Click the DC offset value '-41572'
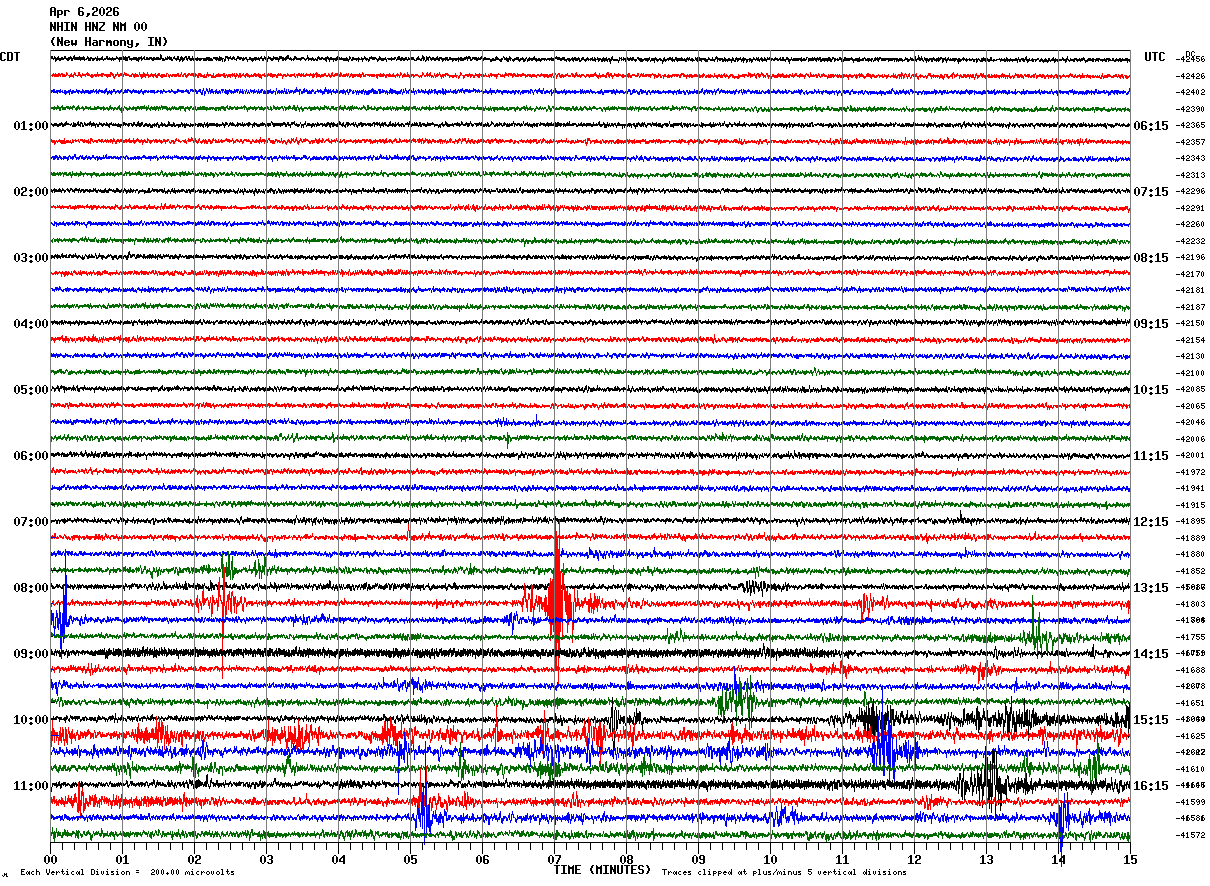The height and width of the screenshot is (886, 1210). coord(1191,835)
